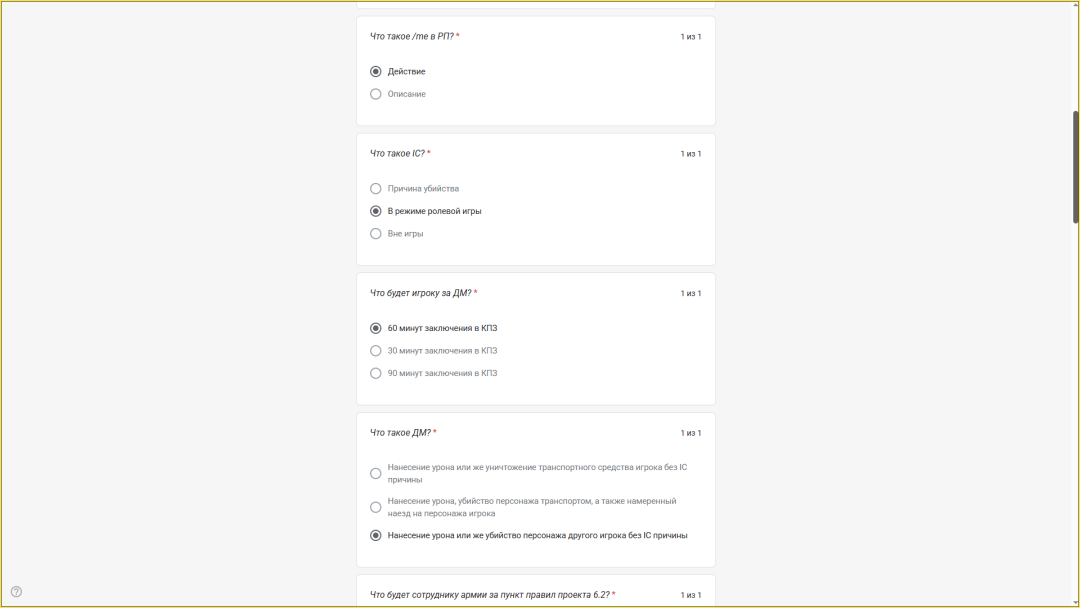Click the help question mark icon
The height and width of the screenshot is (608, 1080).
(x=16, y=591)
